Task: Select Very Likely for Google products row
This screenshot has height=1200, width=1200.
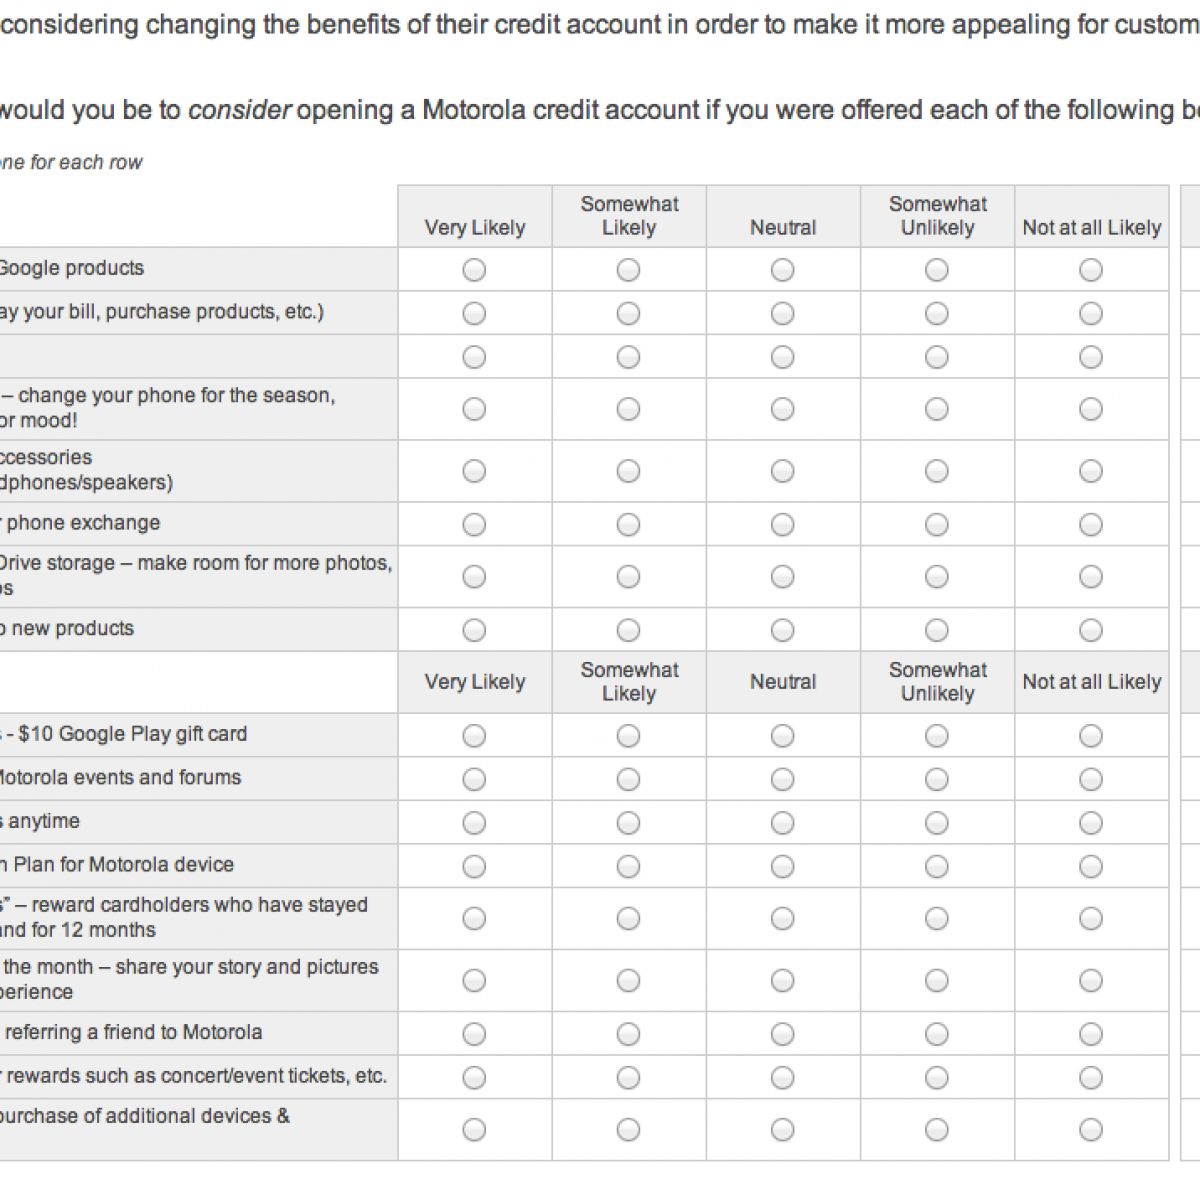Action: pyautogui.click(x=474, y=270)
